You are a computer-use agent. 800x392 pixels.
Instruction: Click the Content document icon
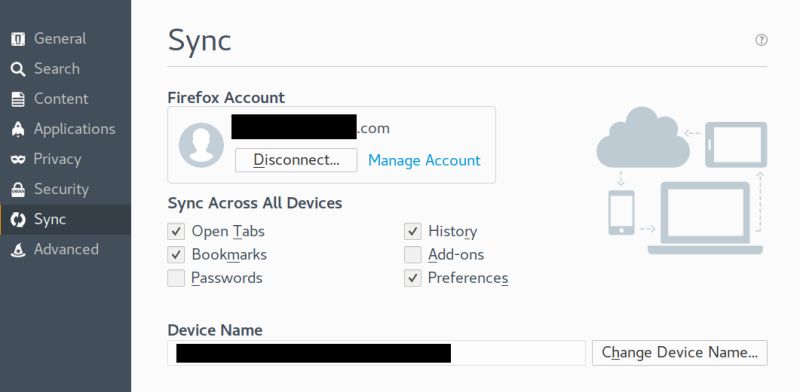click(18, 99)
